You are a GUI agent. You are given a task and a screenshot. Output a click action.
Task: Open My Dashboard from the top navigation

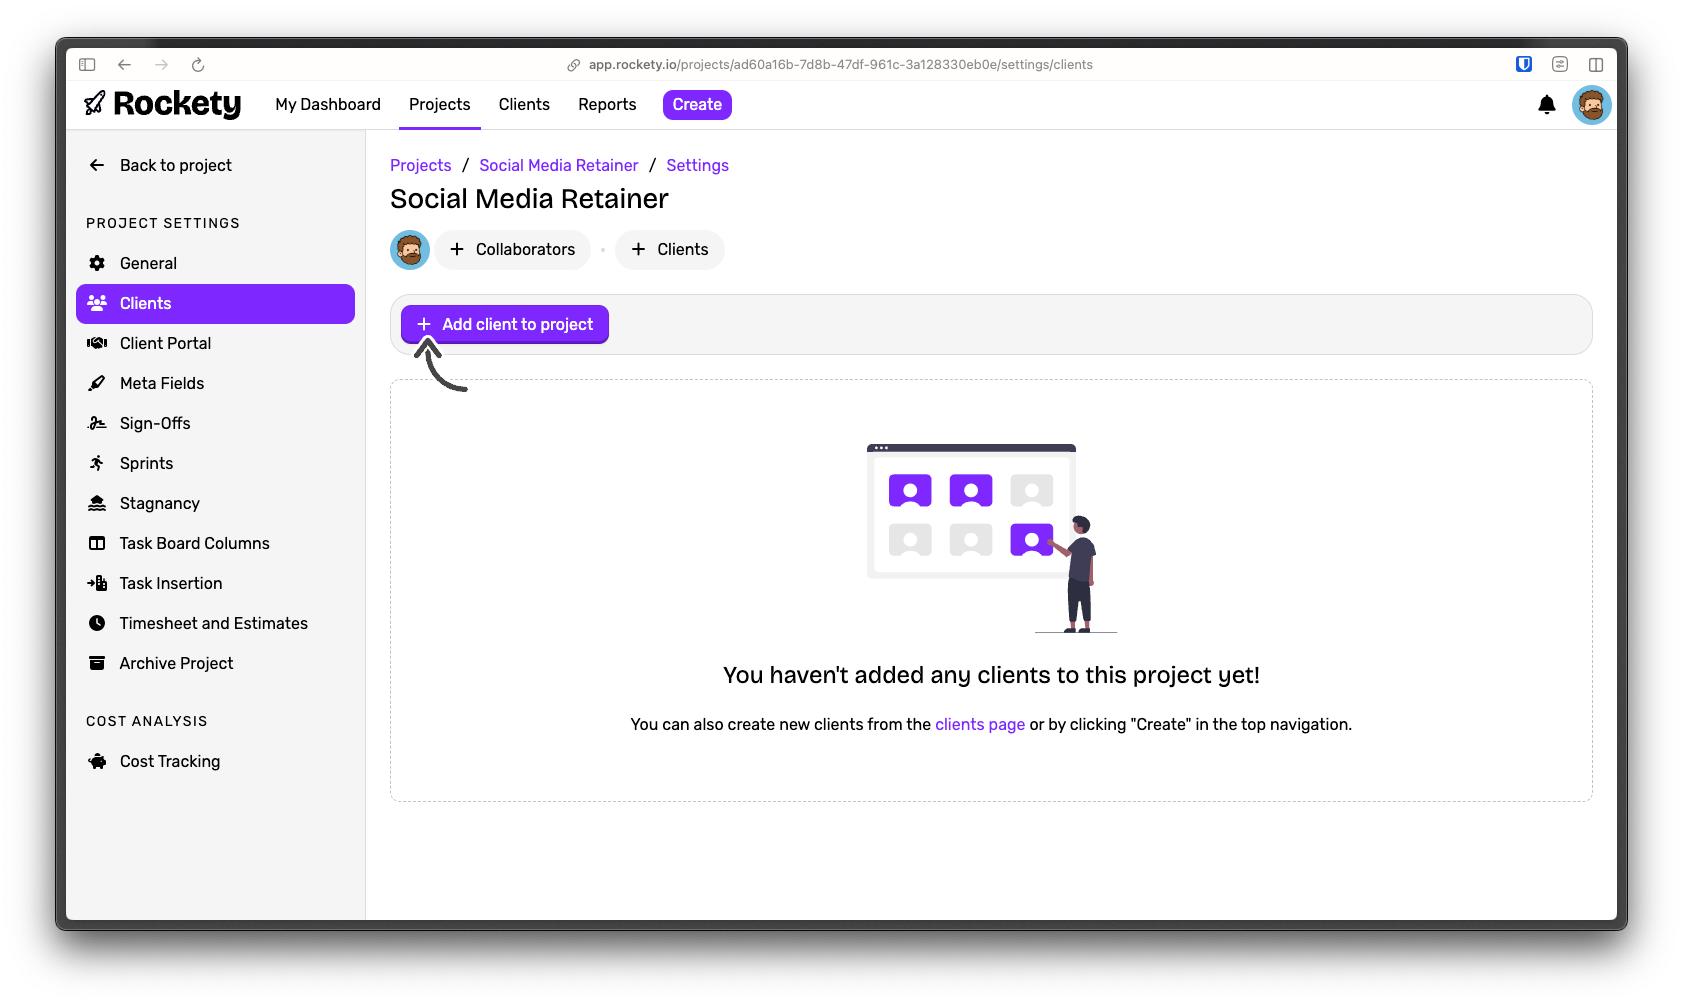327,104
